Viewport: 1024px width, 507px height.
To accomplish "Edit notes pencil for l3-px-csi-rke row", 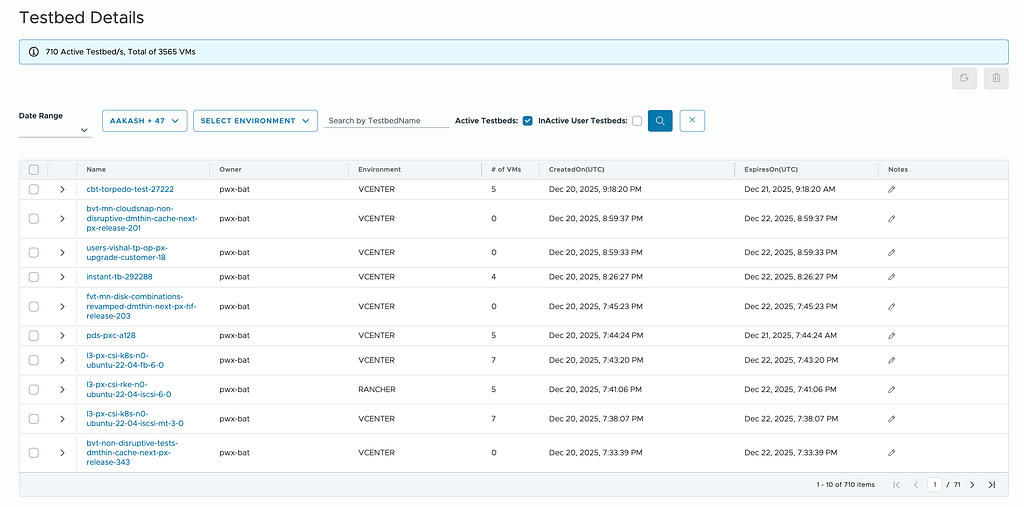I will [891, 389].
